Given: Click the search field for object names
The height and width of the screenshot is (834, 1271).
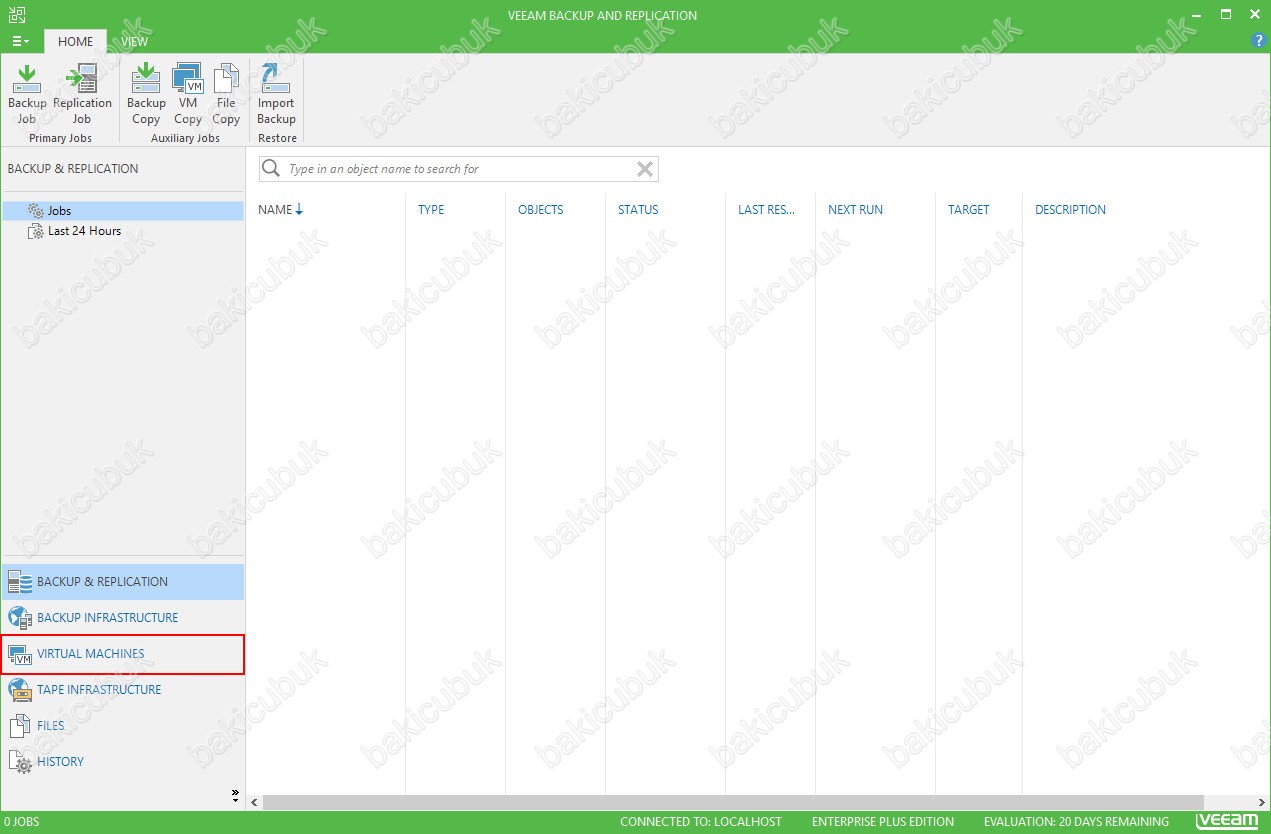Looking at the screenshot, I should [459, 169].
